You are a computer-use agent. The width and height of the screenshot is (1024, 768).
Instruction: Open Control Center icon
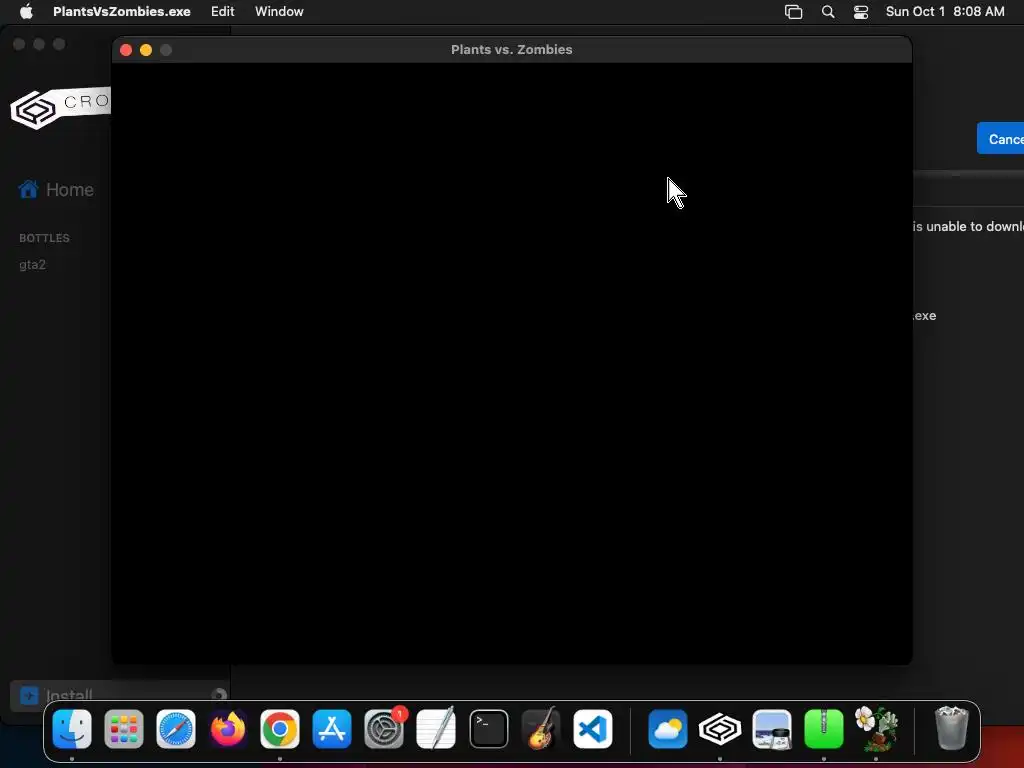[x=861, y=12]
